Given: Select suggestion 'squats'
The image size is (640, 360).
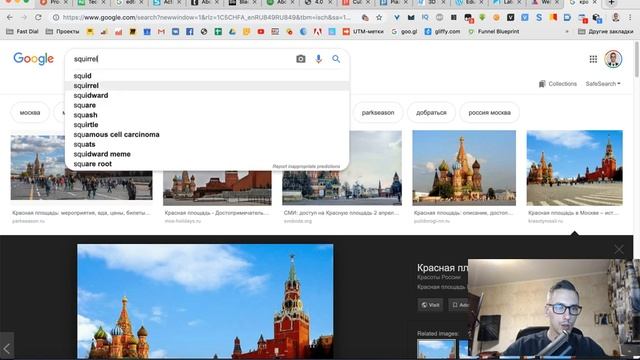Looking at the screenshot, I should (207, 144).
